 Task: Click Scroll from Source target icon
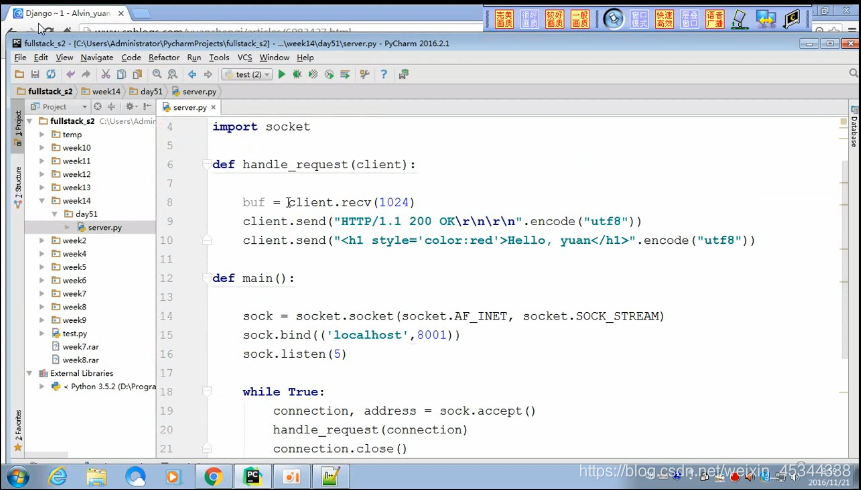[x=98, y=107]
